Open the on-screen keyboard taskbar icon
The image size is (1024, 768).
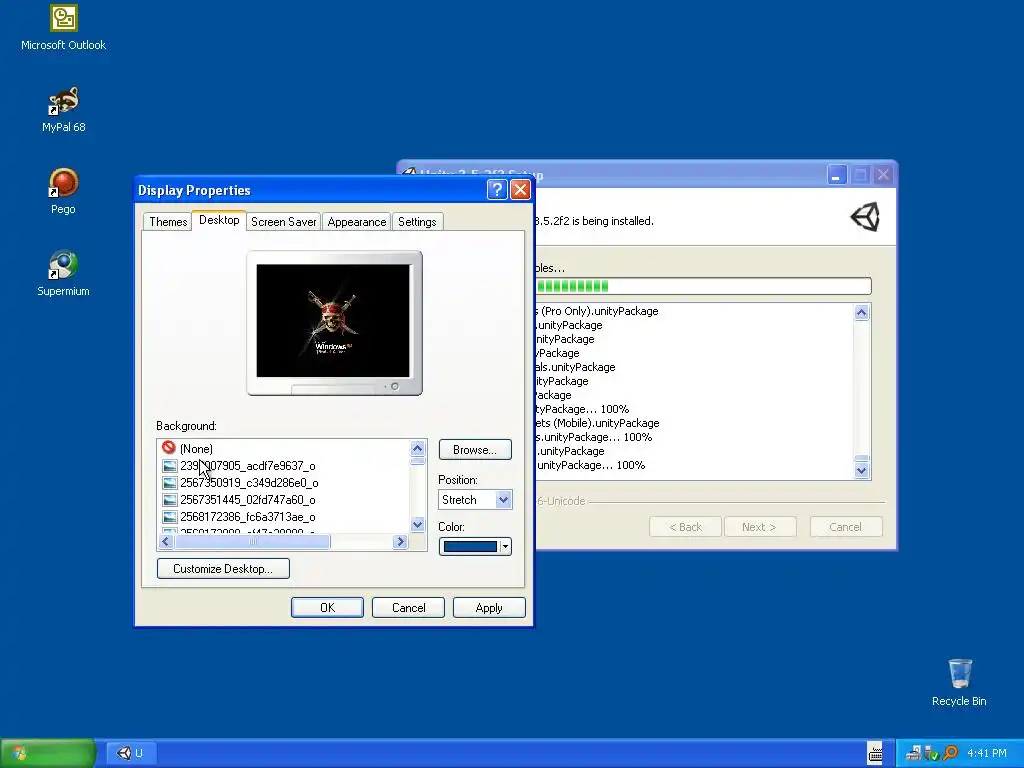(x=875, y=753)
